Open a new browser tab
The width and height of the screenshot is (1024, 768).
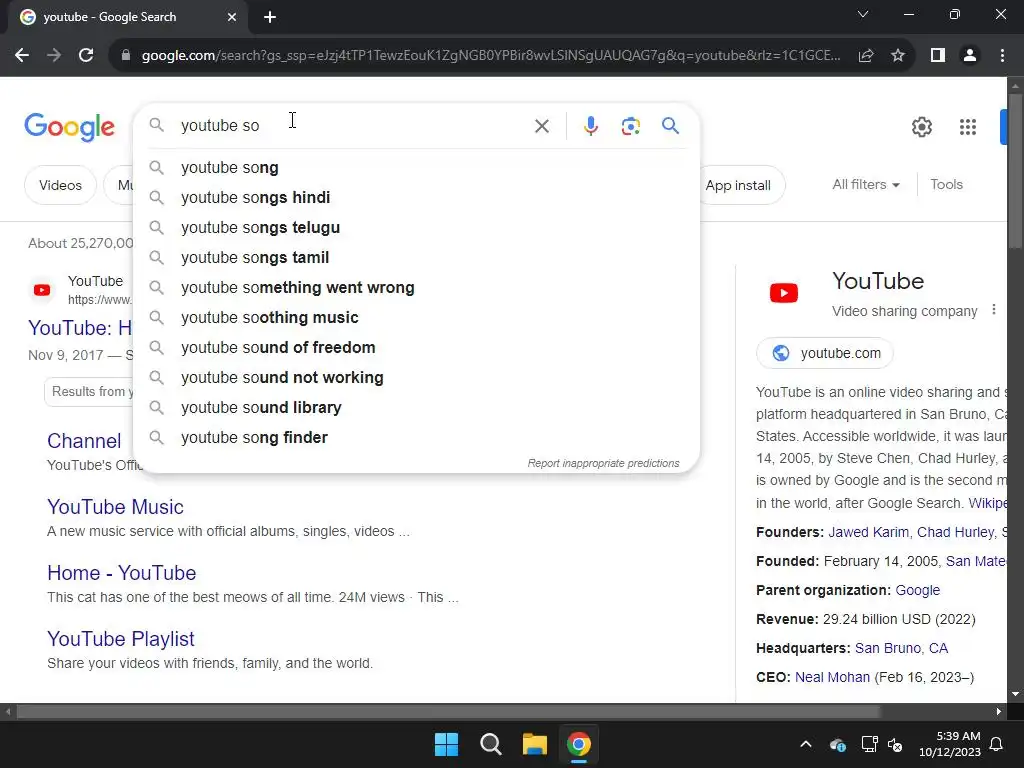[x=270, y=17]
